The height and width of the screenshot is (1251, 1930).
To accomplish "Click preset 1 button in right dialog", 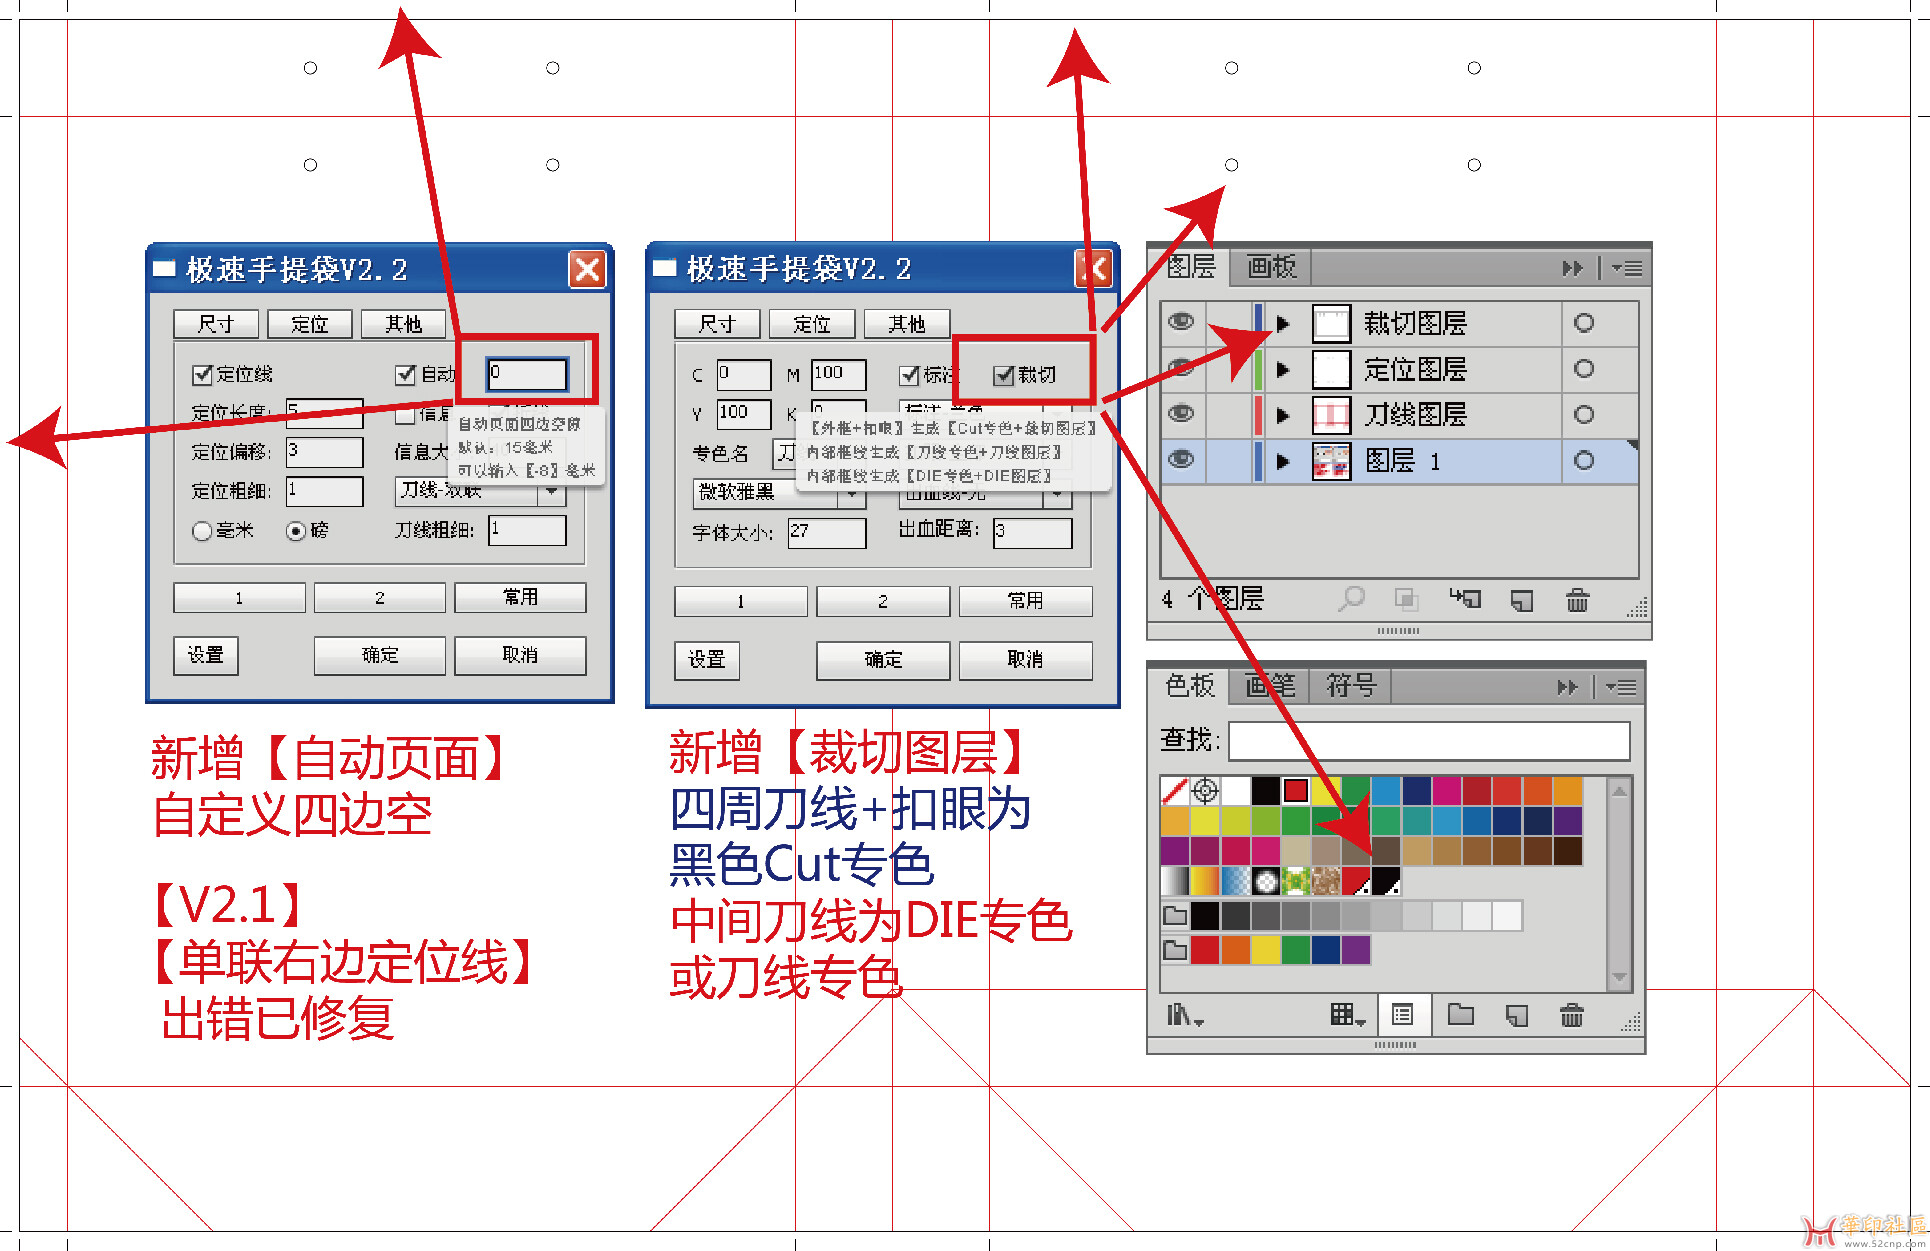I will click(x=741, y=601).
